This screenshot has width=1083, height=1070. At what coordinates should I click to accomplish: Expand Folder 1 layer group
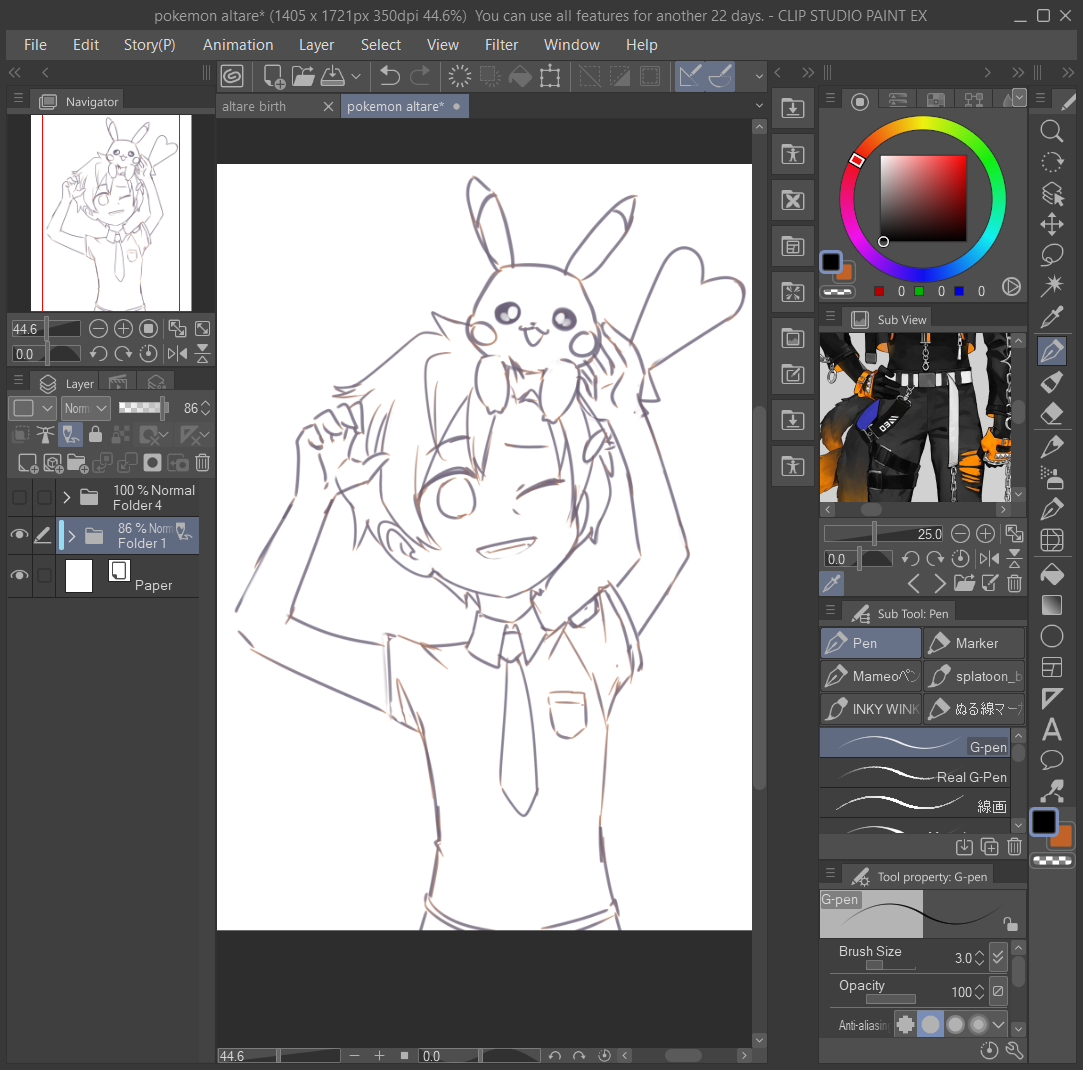click(x=72, y=536)
